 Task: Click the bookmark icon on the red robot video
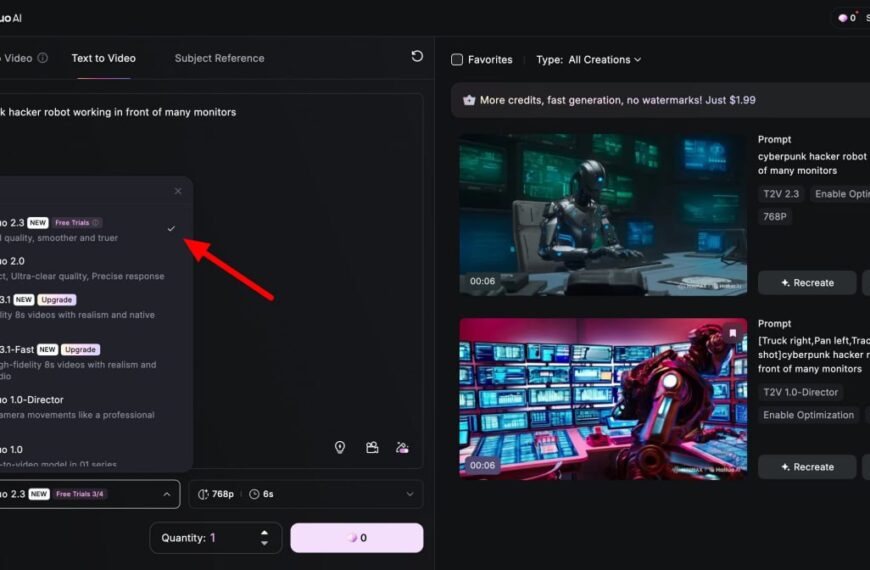[732, 333]
